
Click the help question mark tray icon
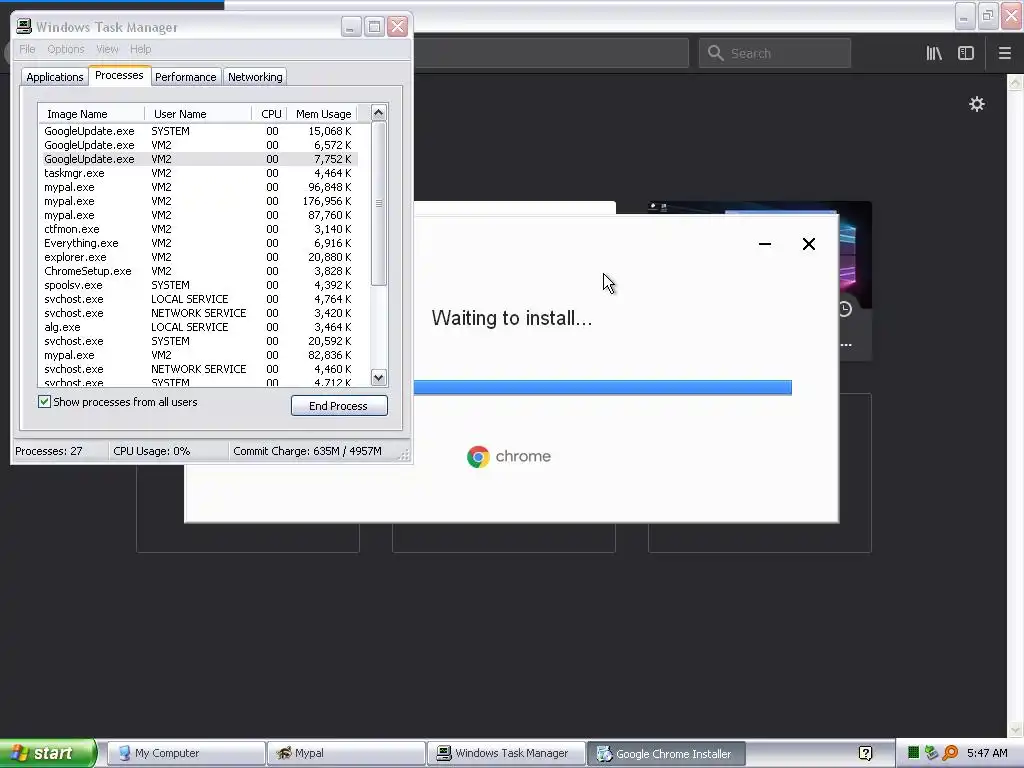click(865, 754)
